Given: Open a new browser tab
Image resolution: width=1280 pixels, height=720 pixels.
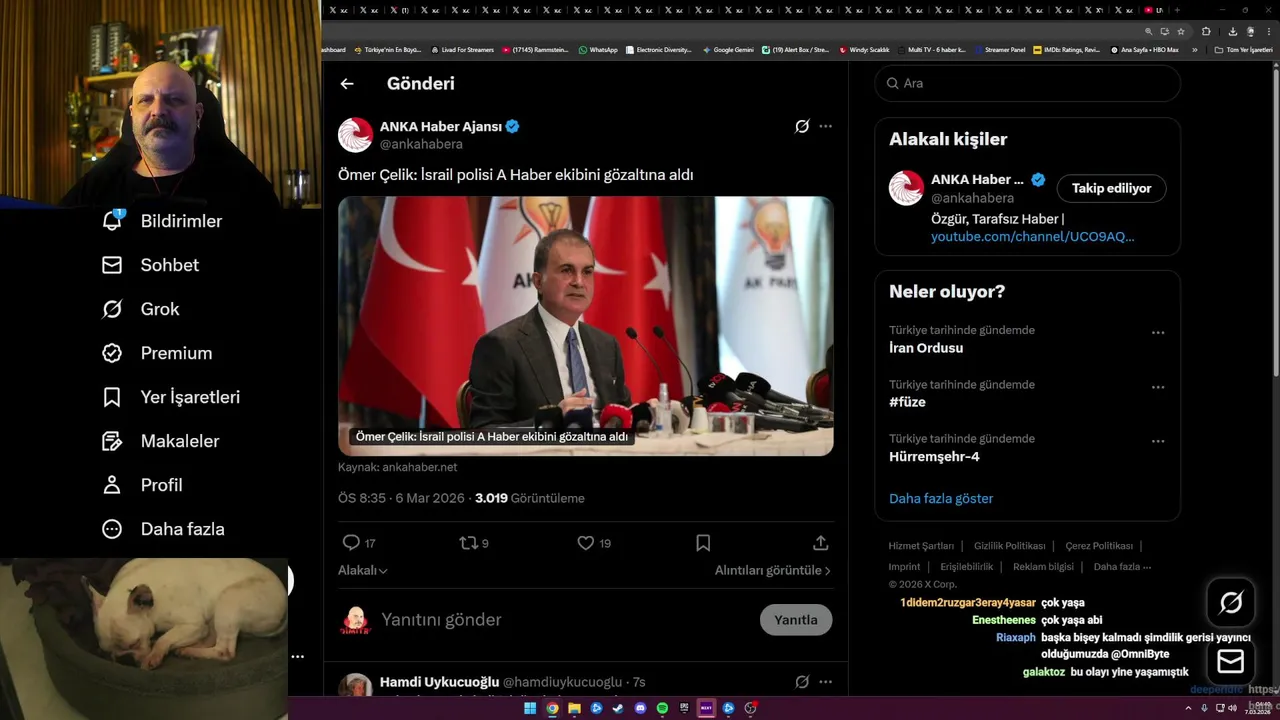Looking at the screenshot, I should (x=1177, y=10).
